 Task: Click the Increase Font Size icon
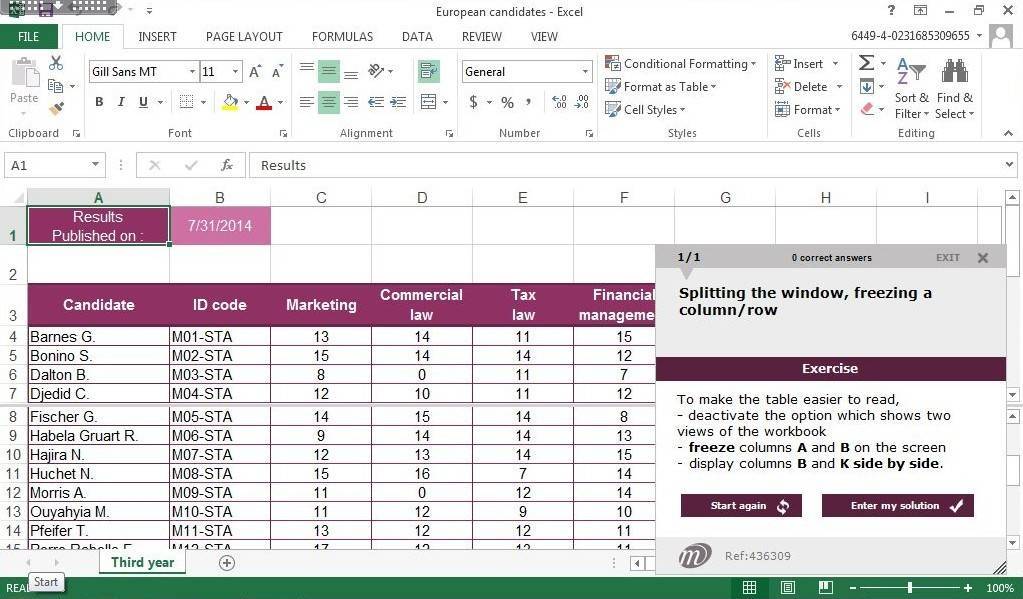255,72
